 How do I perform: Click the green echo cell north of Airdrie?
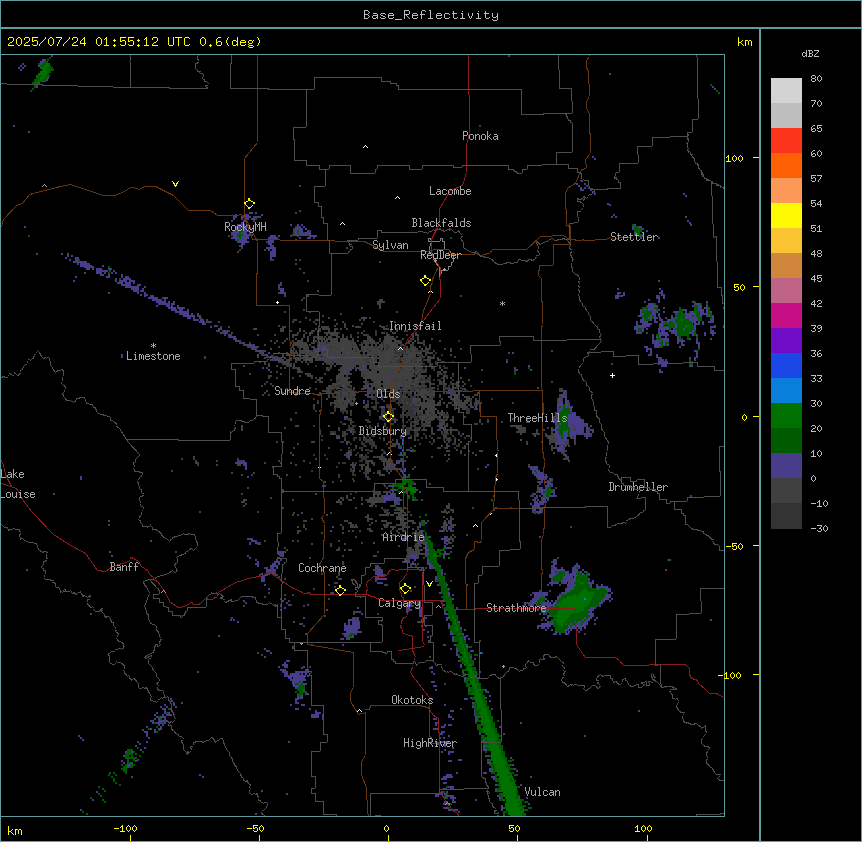tap(407, 486)
